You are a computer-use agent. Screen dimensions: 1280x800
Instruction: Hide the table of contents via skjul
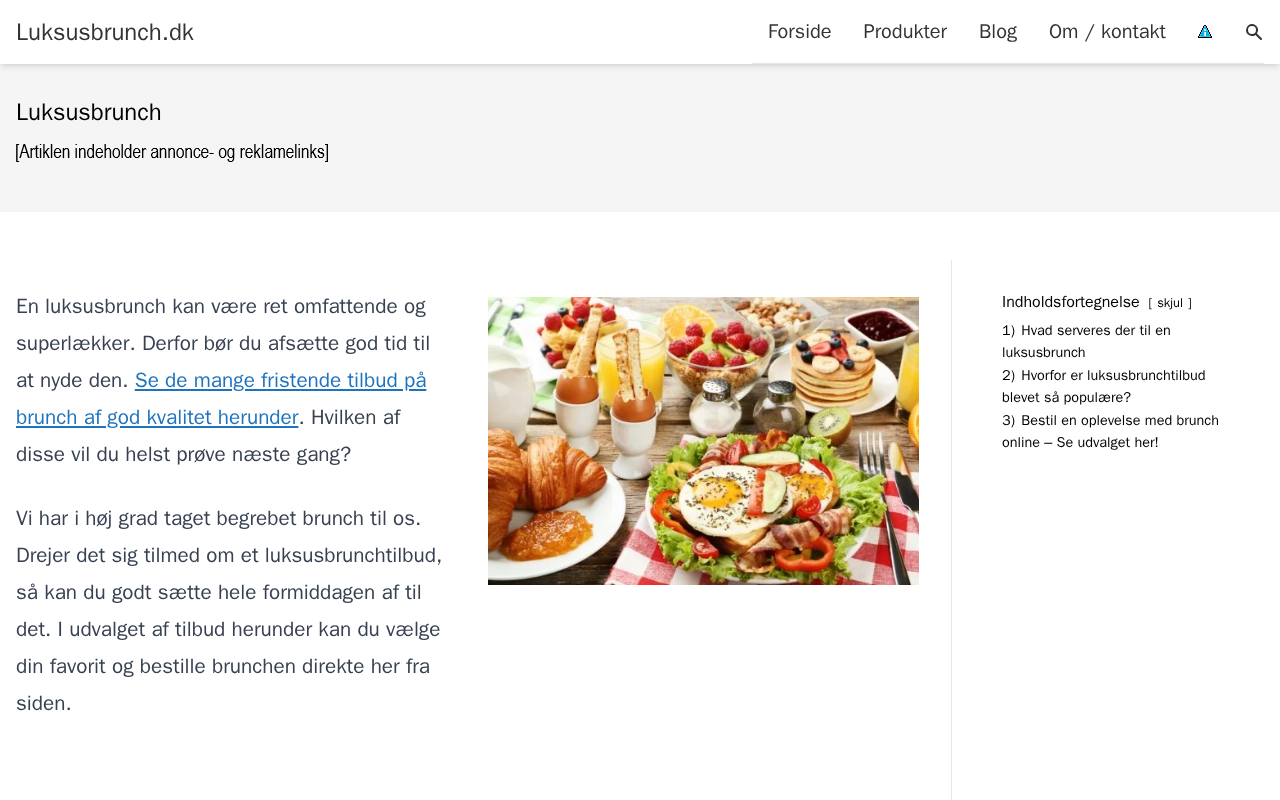click(x=1170, y=303)
